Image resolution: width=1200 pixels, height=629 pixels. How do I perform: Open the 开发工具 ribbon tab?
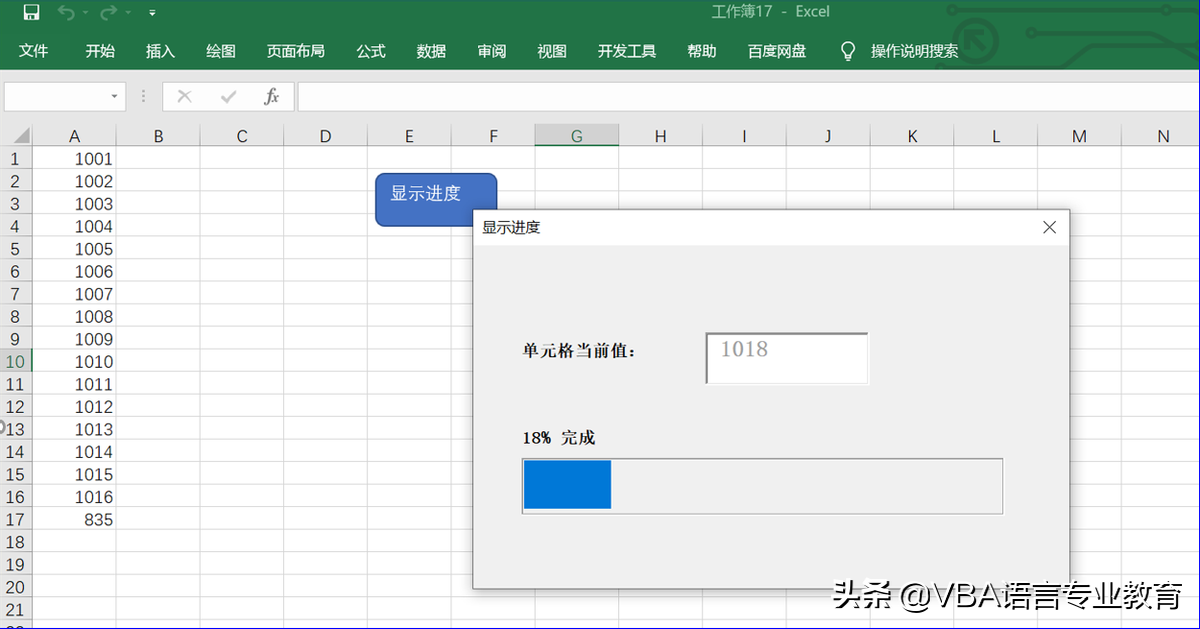(x=627, y=51)
